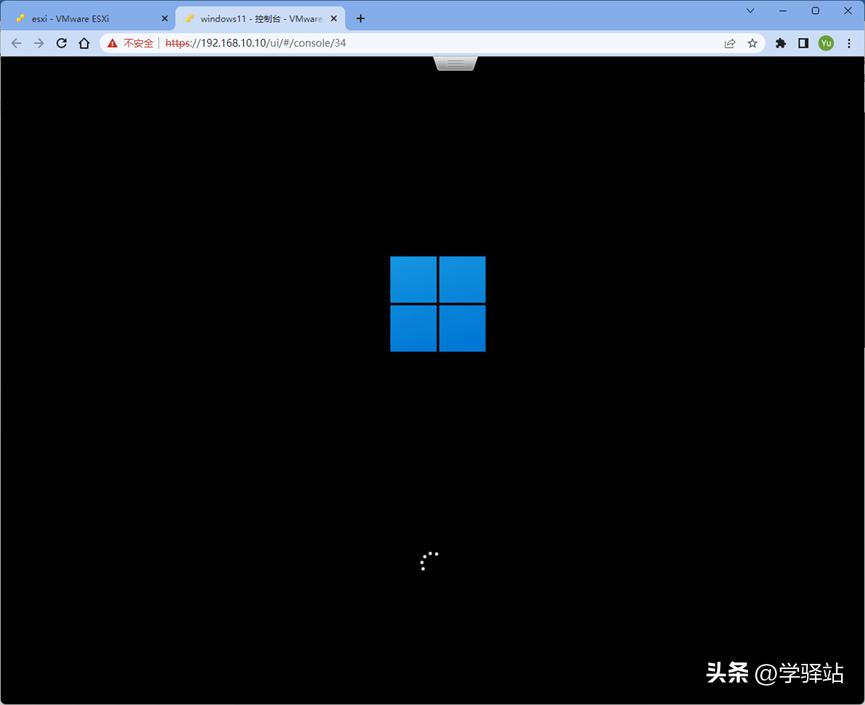This screenshot has height=705, width=865.
Task: Reload the VMware console page
Action: click(61, 43)
